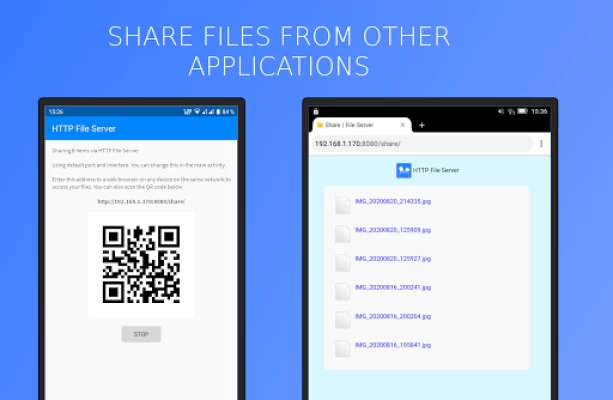Click file icon beside IMG_20200816_200241.jpg
The height and width of the screenshot is (400, 613).
343,292
